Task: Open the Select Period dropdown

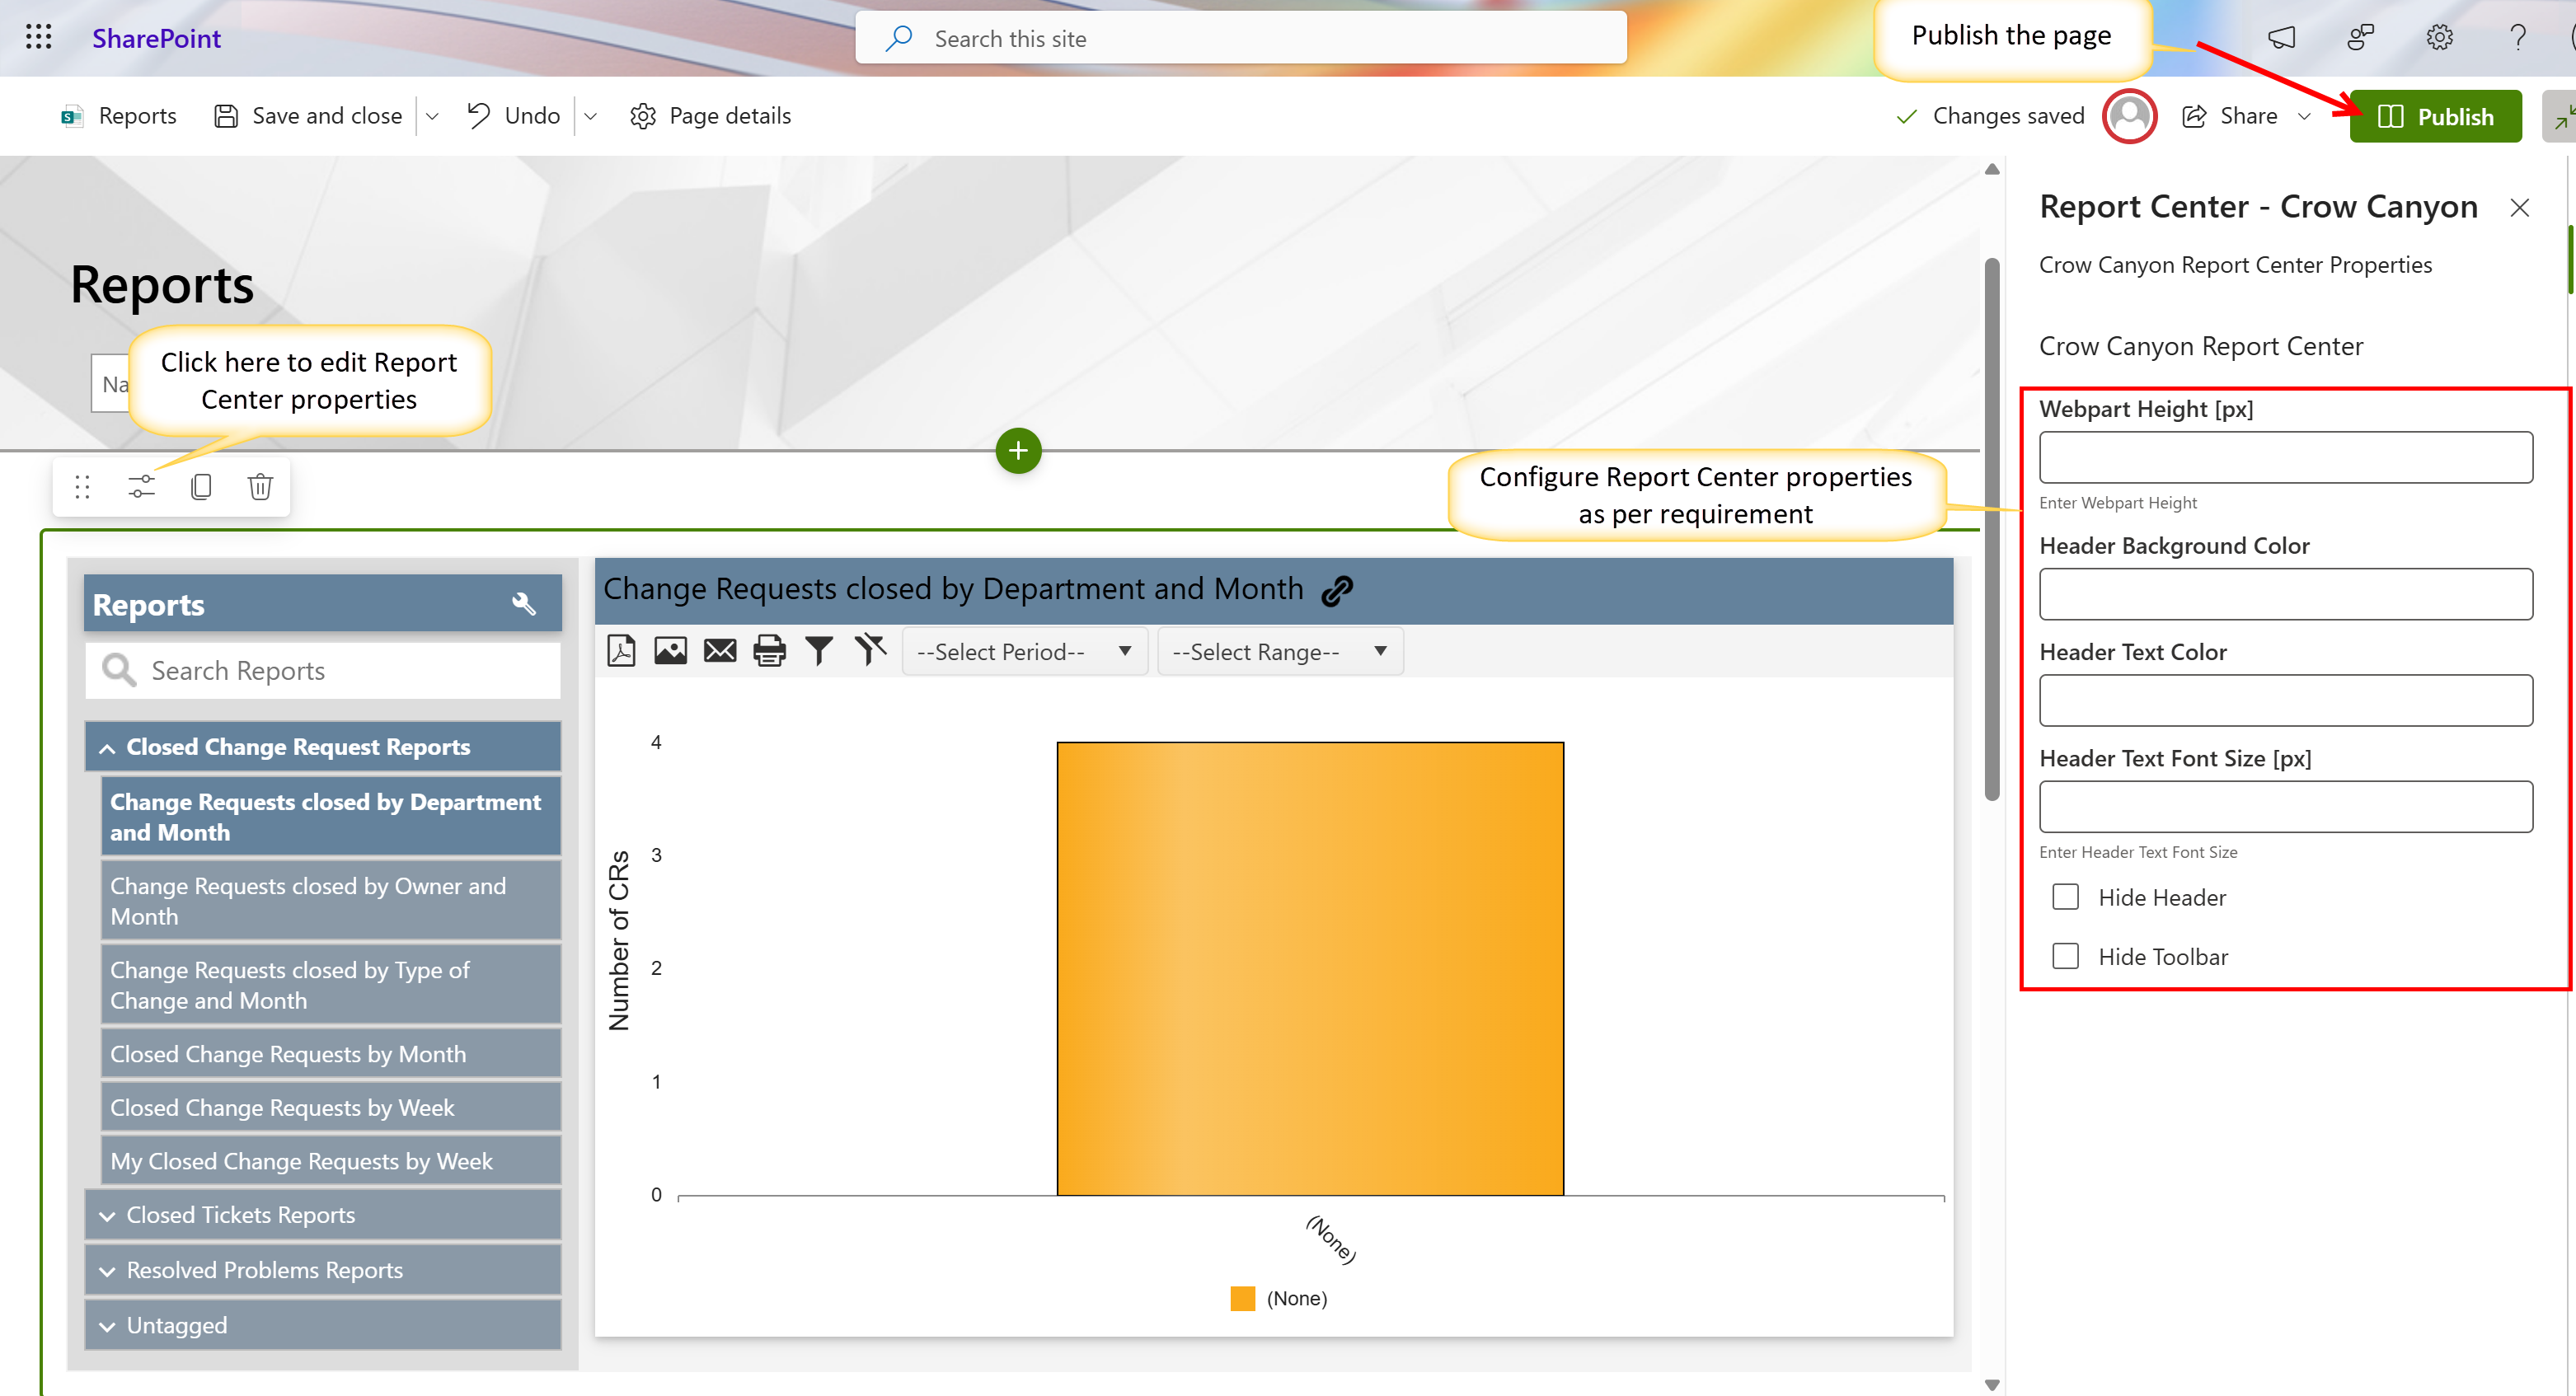Action: [1024, 651]
